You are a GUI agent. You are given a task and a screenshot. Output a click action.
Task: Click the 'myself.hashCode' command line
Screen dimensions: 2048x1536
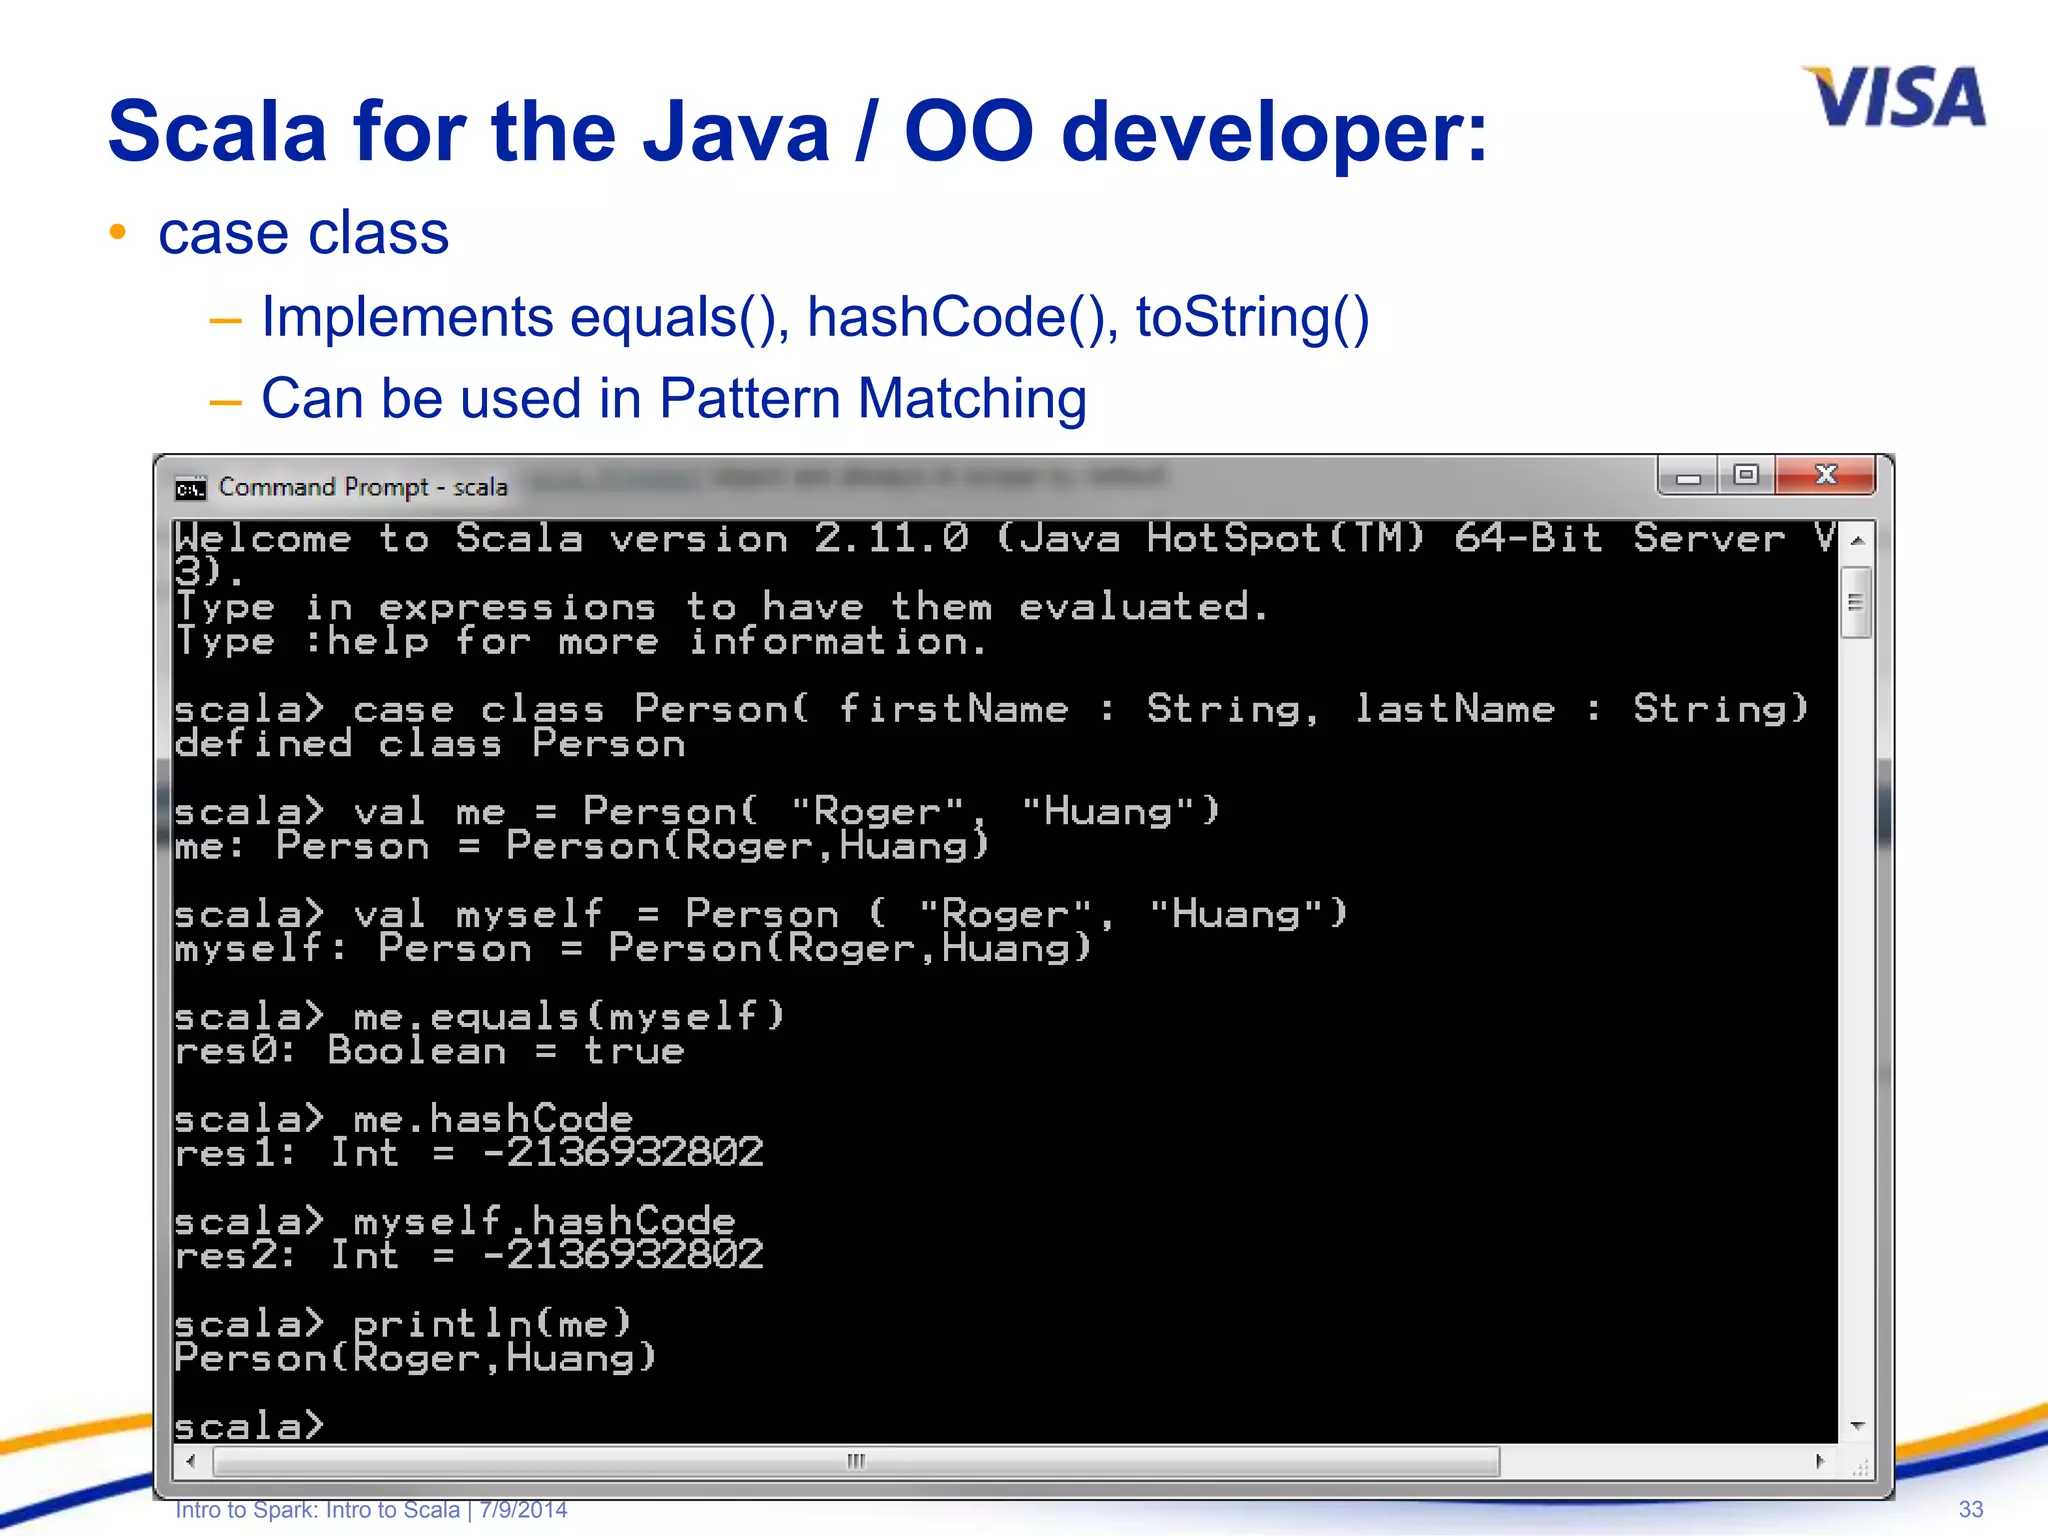455,1221
